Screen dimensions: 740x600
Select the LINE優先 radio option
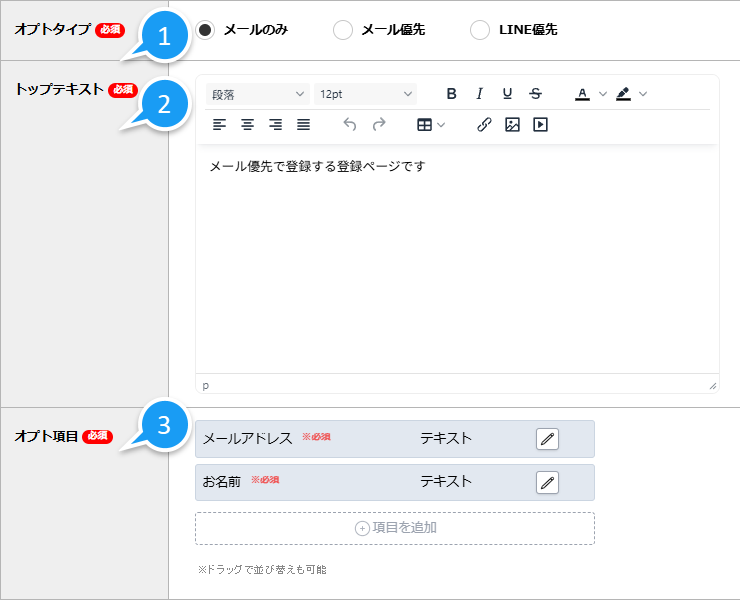[x=479, y=30]
